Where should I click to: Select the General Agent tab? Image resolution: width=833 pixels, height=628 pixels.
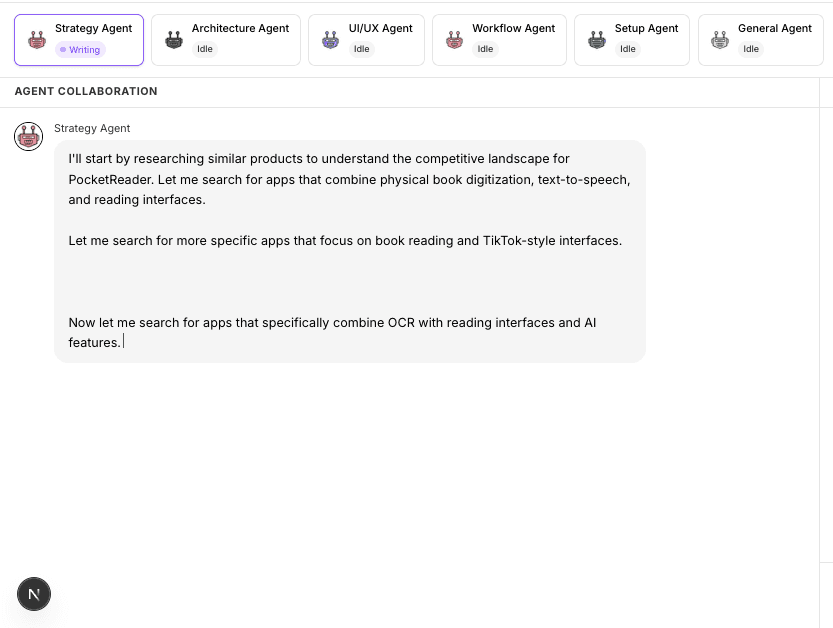[x=760, y=39]
